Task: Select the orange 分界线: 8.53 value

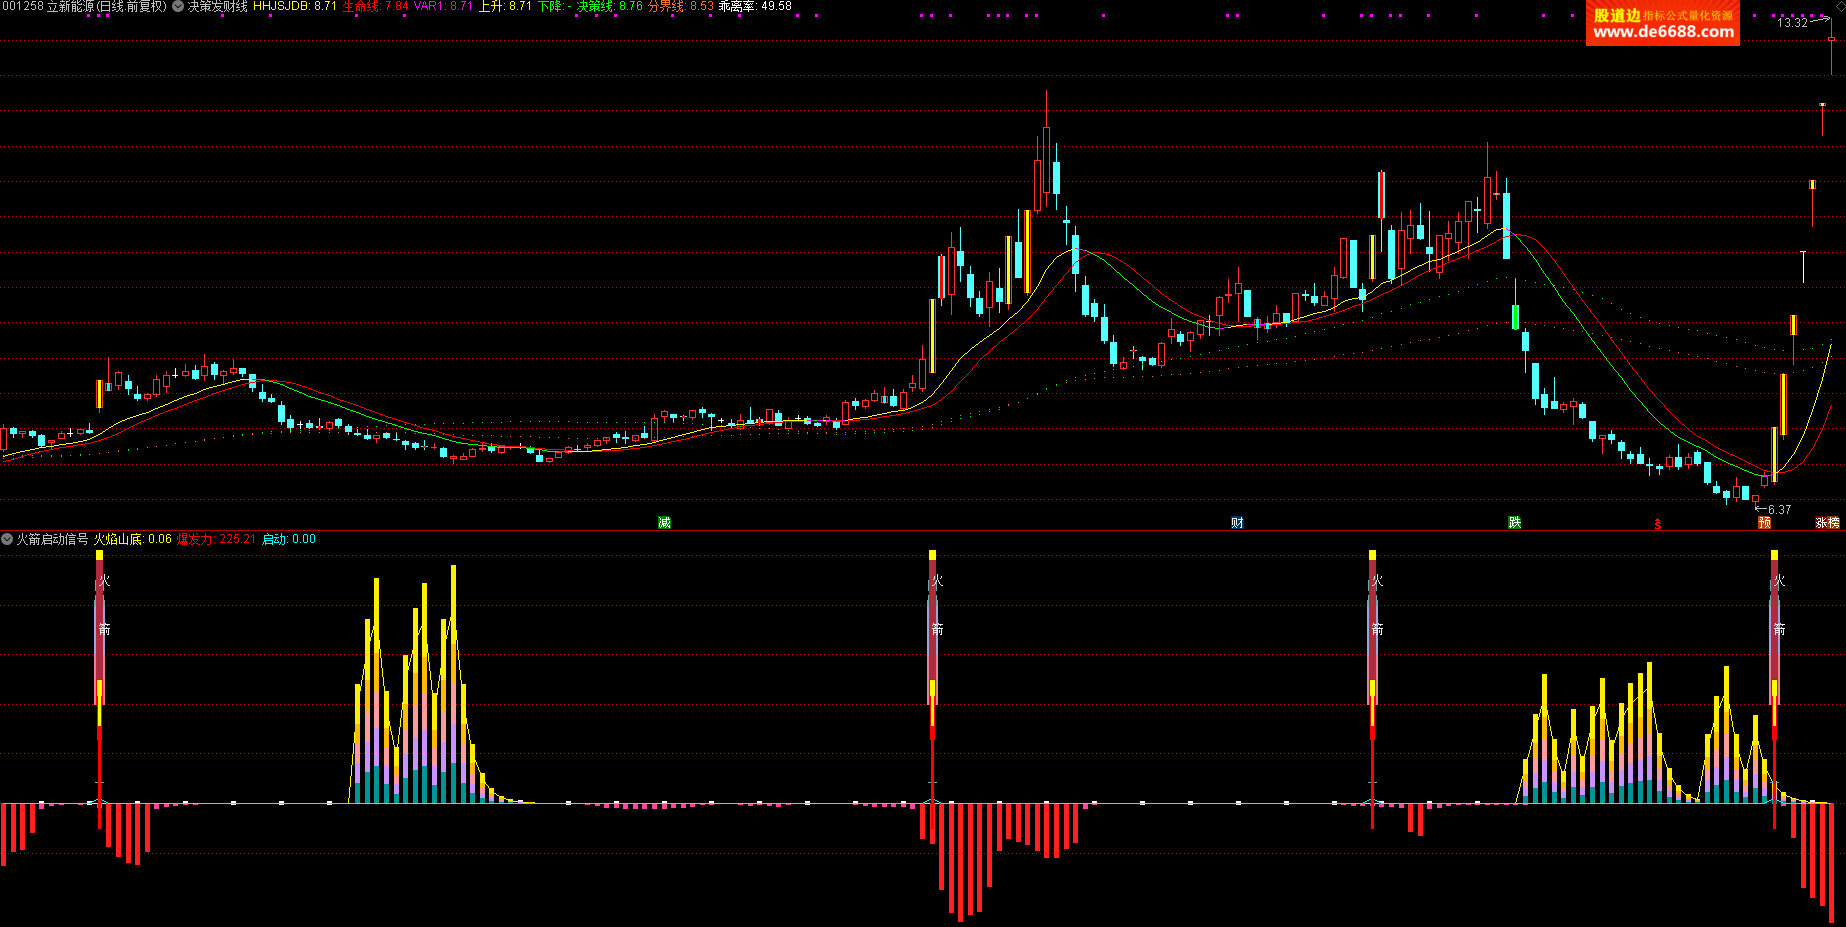Action: click(681, 6)
